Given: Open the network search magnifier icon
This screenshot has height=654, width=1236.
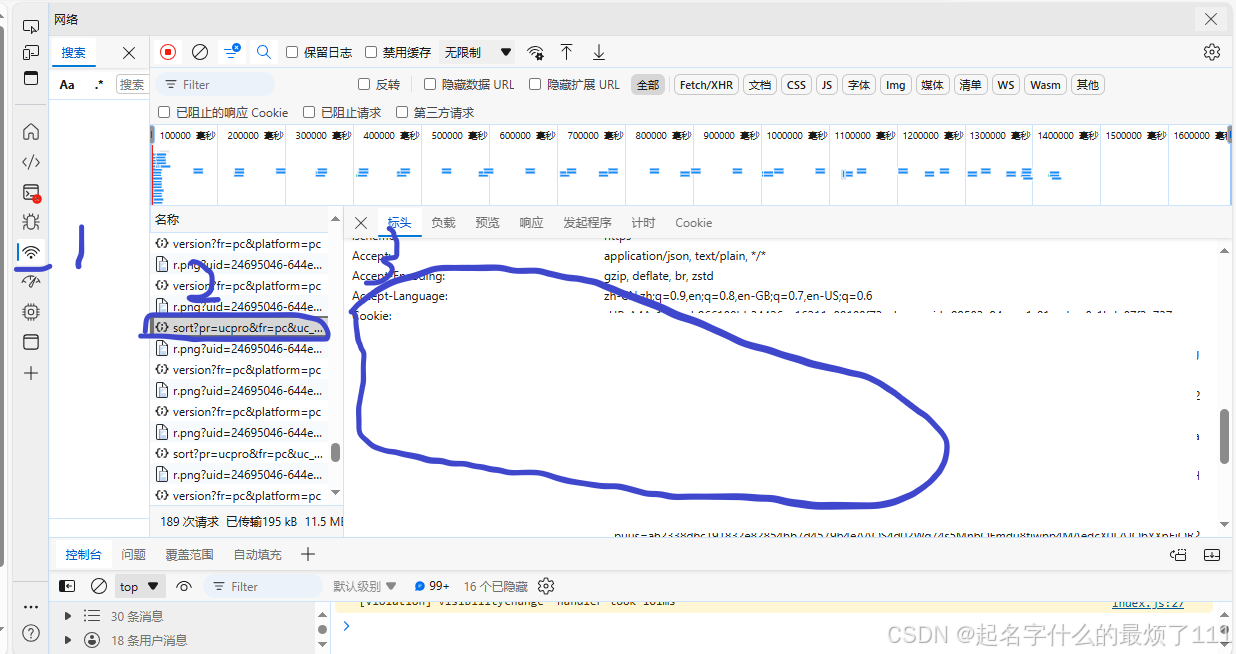Looking at the screenshot, I should tap(264, 52).
